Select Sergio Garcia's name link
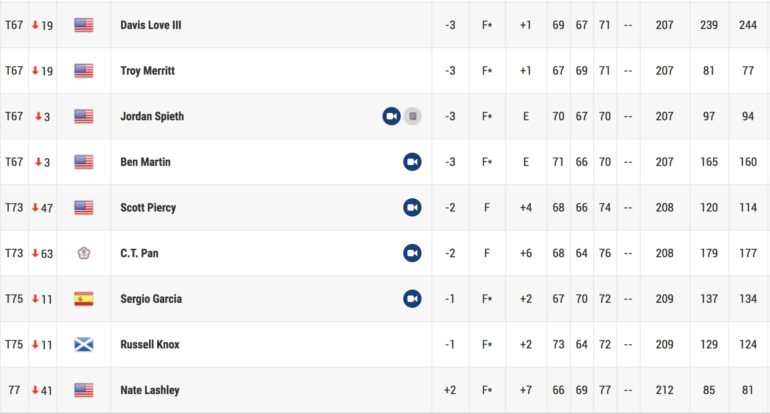The image size is (770, 414). (x=151, y=299)
